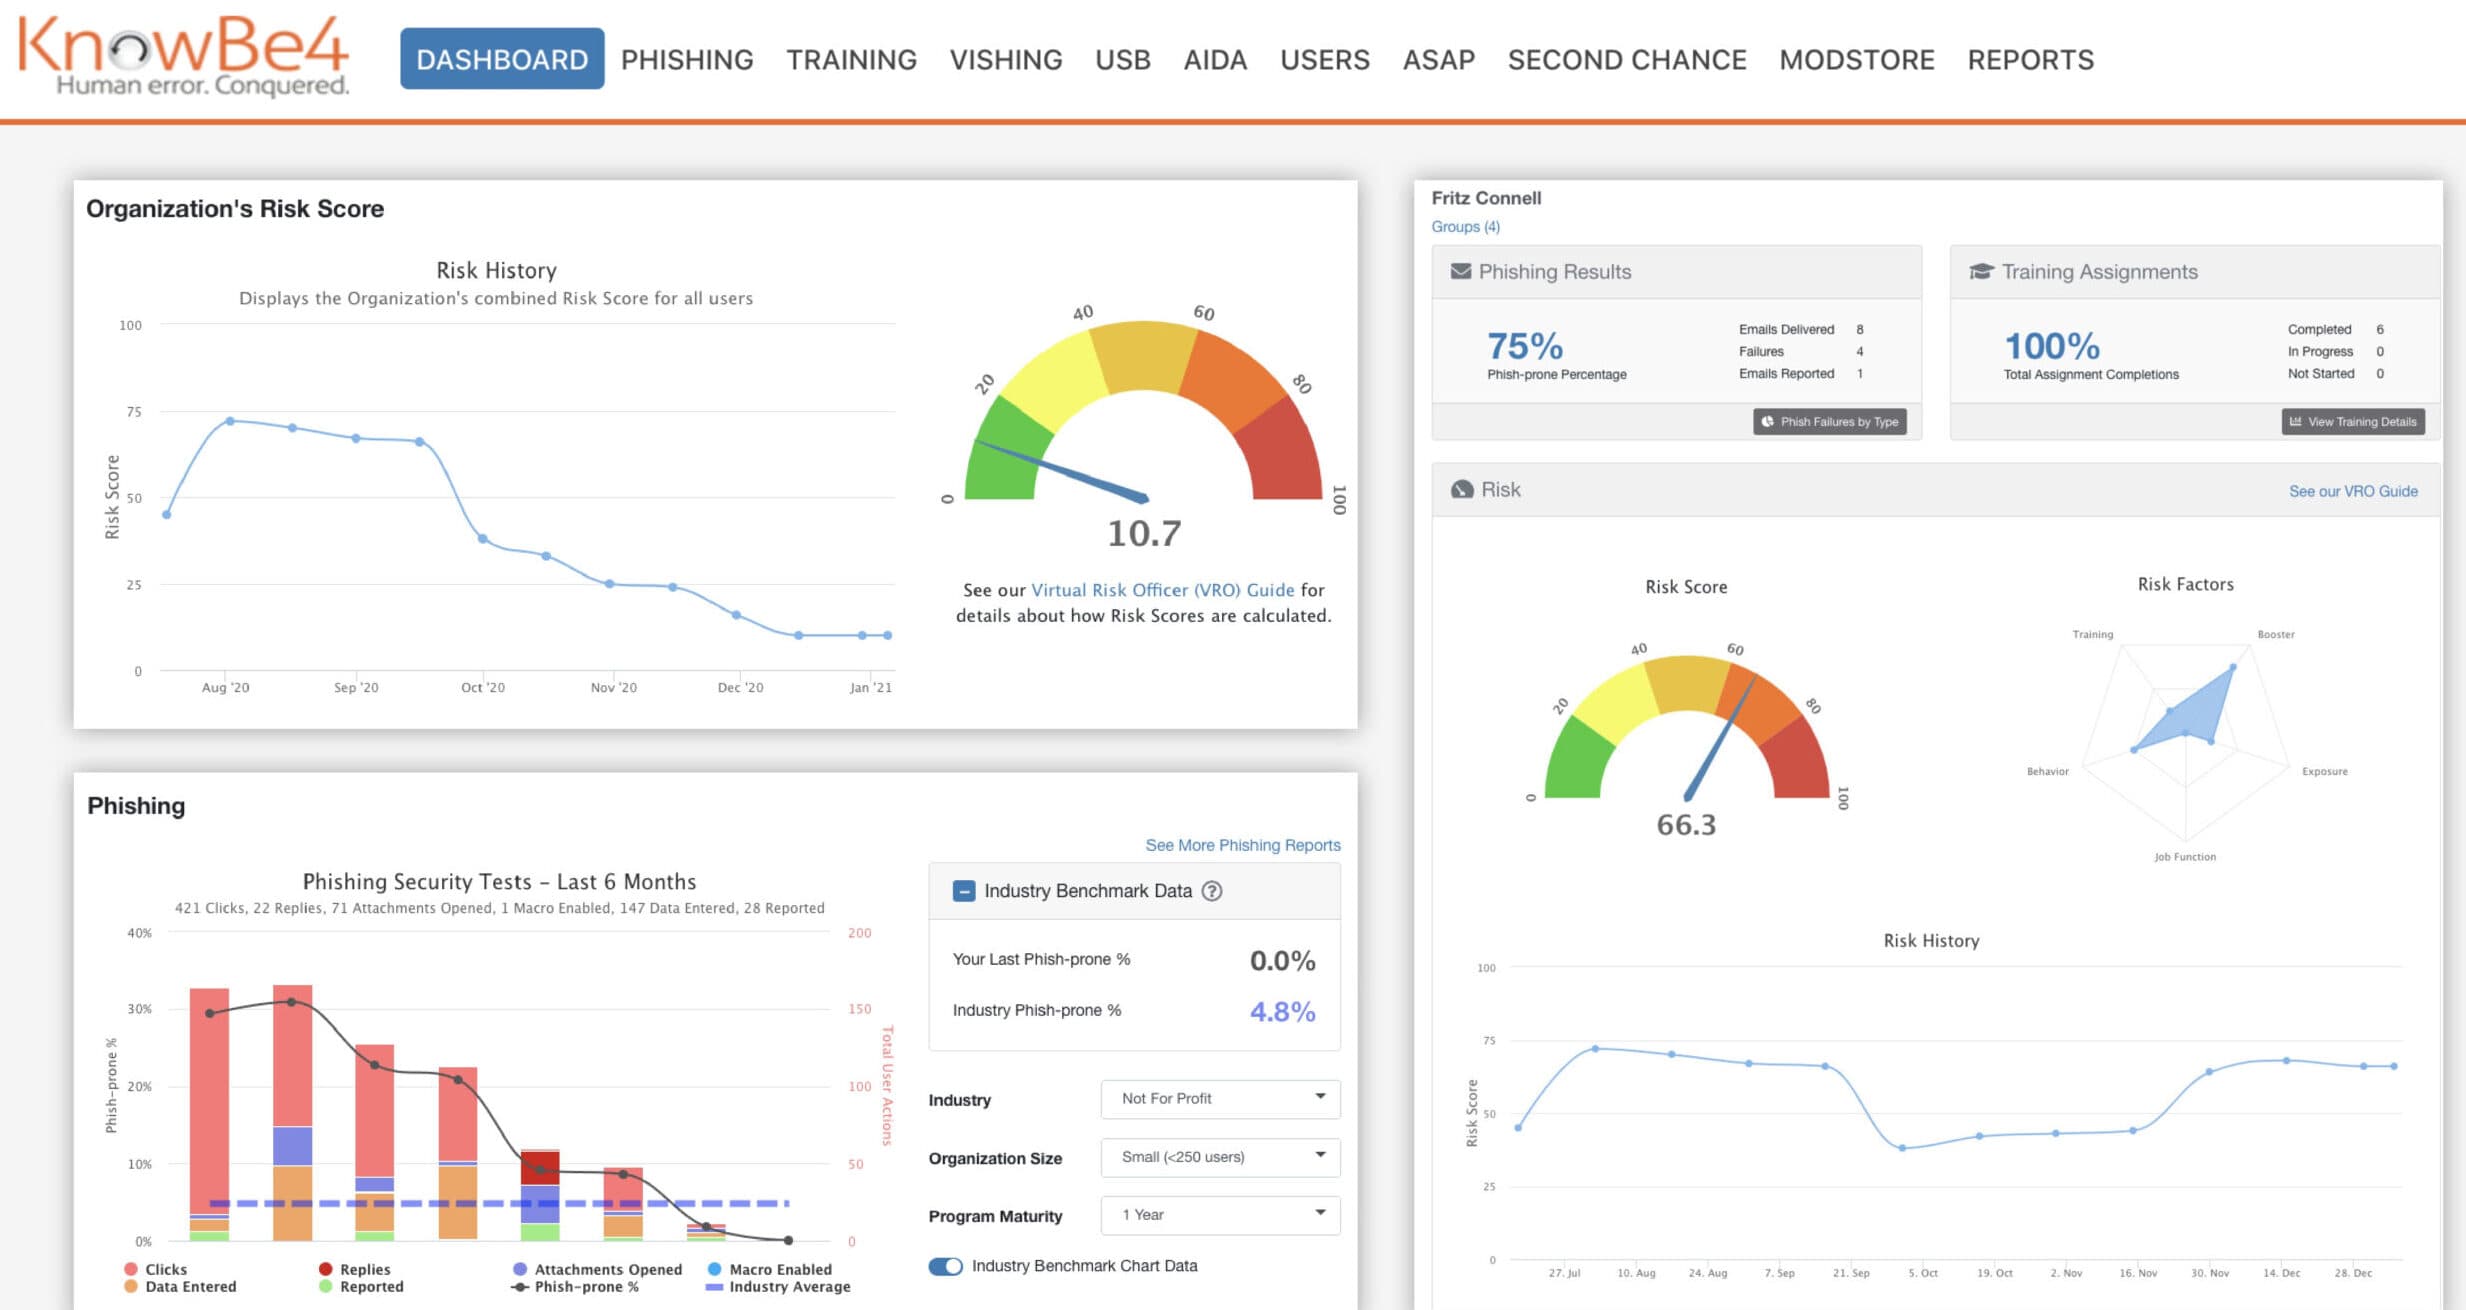Open the Industry dropdown
This screenshot has height=1310, width=2466.
pyautogui.click(x=1219, y=1098)
